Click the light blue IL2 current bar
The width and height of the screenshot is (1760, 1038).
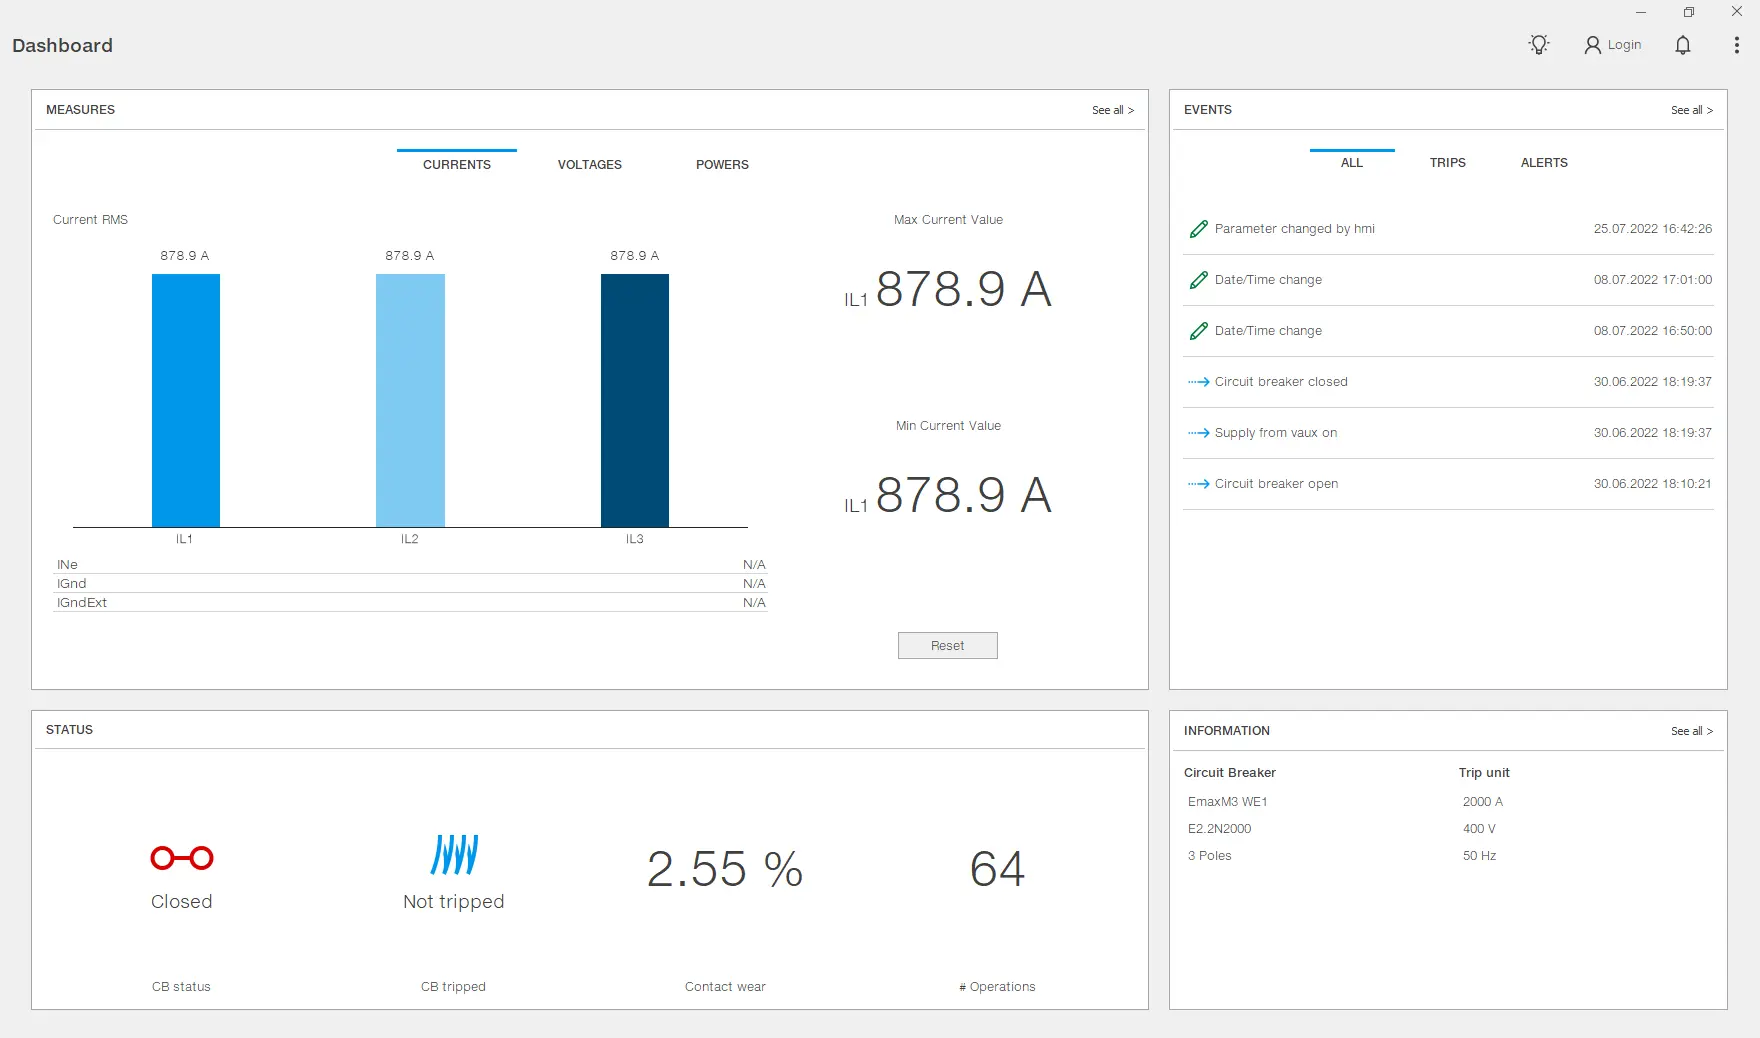click(x=410, y=400)
